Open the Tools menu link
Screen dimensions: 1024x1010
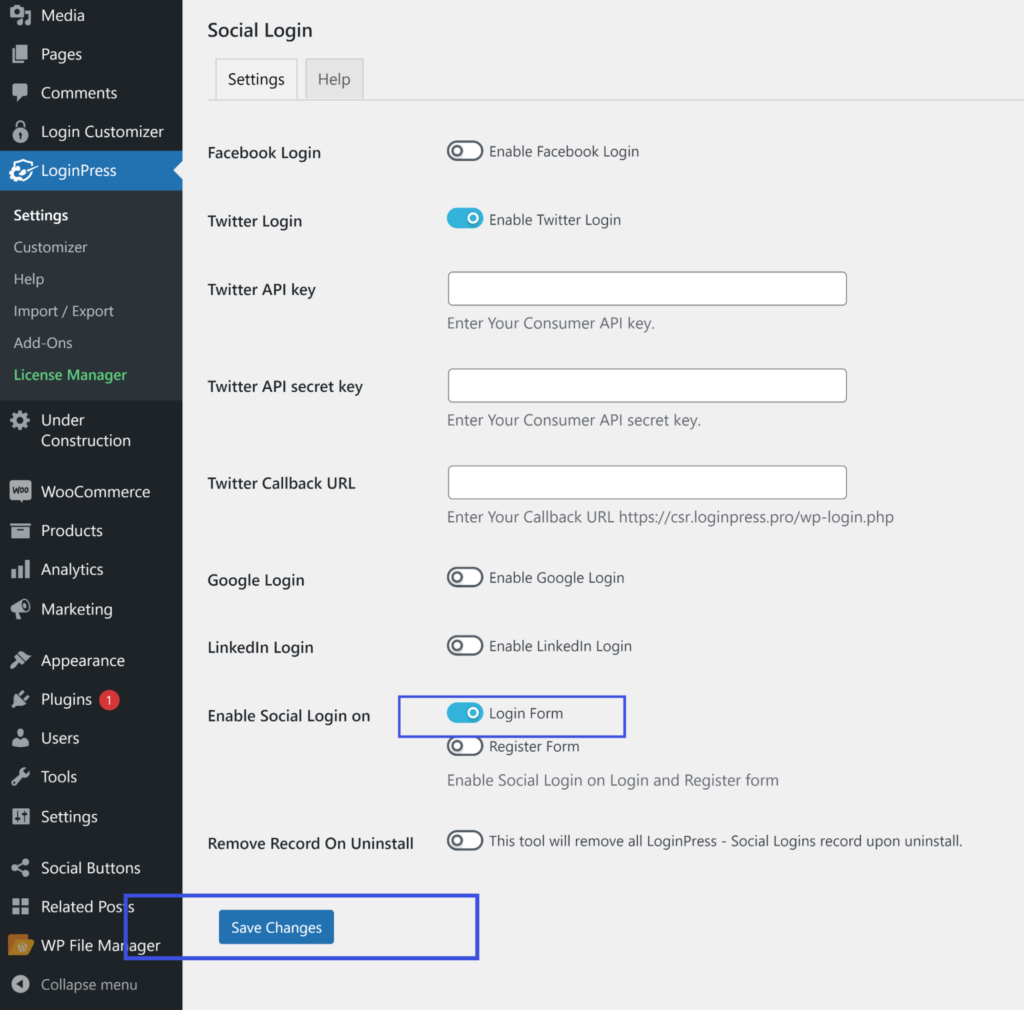point(59,777)
